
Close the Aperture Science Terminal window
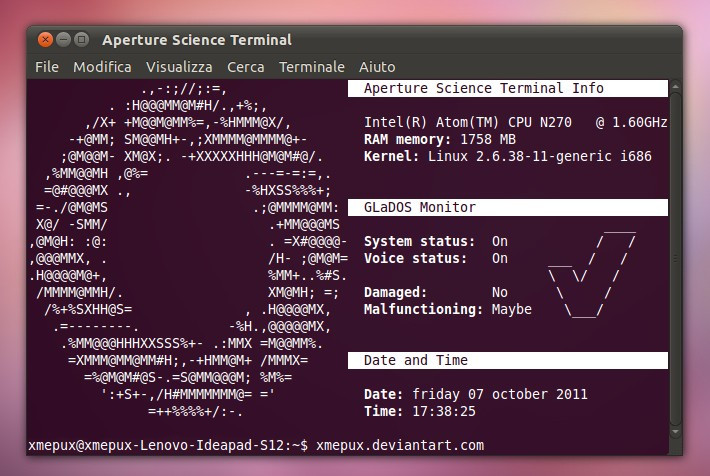pyautogui.click(x=45, y=40)
